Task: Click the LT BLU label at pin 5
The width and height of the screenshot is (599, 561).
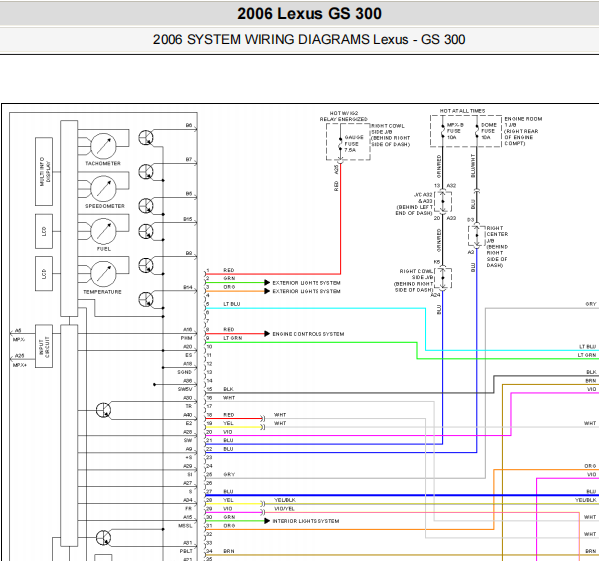Action: pos(232,304)
